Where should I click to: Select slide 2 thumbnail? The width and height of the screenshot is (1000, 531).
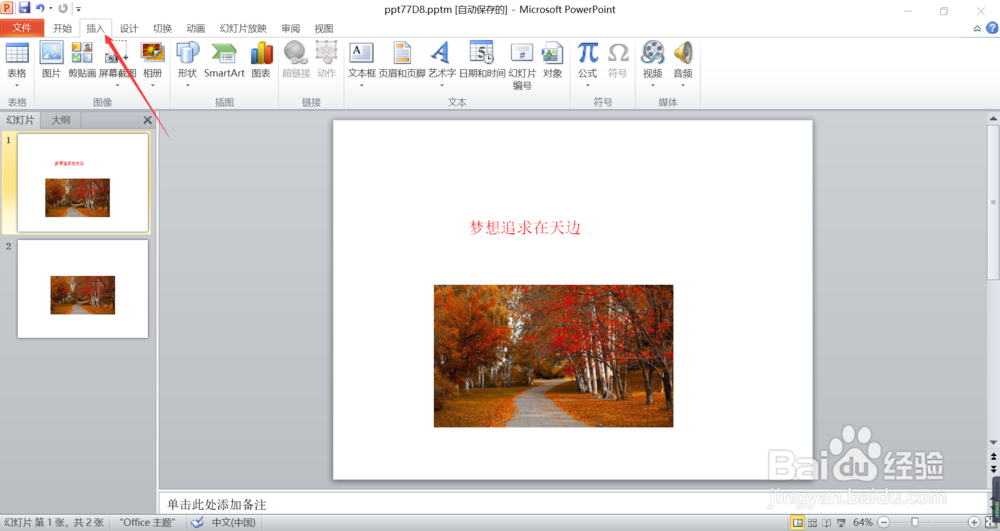point(83,289)
